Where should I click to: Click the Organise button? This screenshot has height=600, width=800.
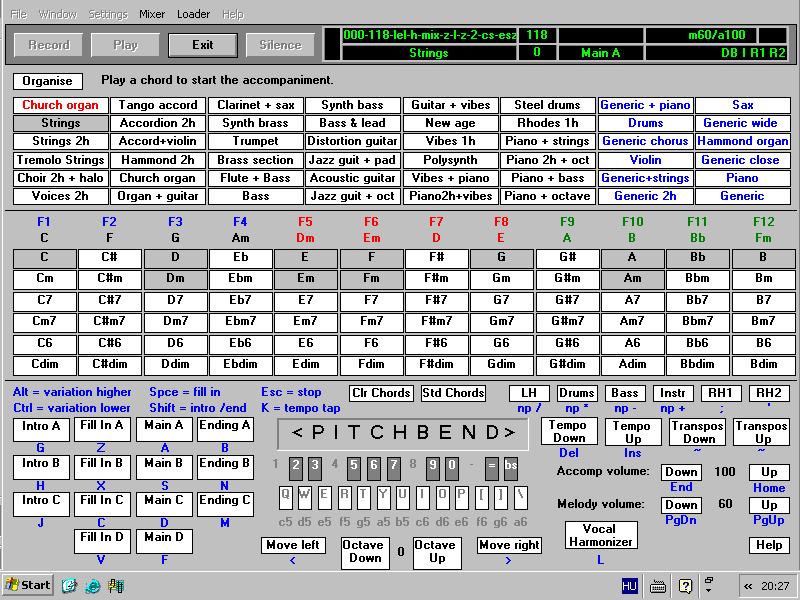[x=48, y=81]
